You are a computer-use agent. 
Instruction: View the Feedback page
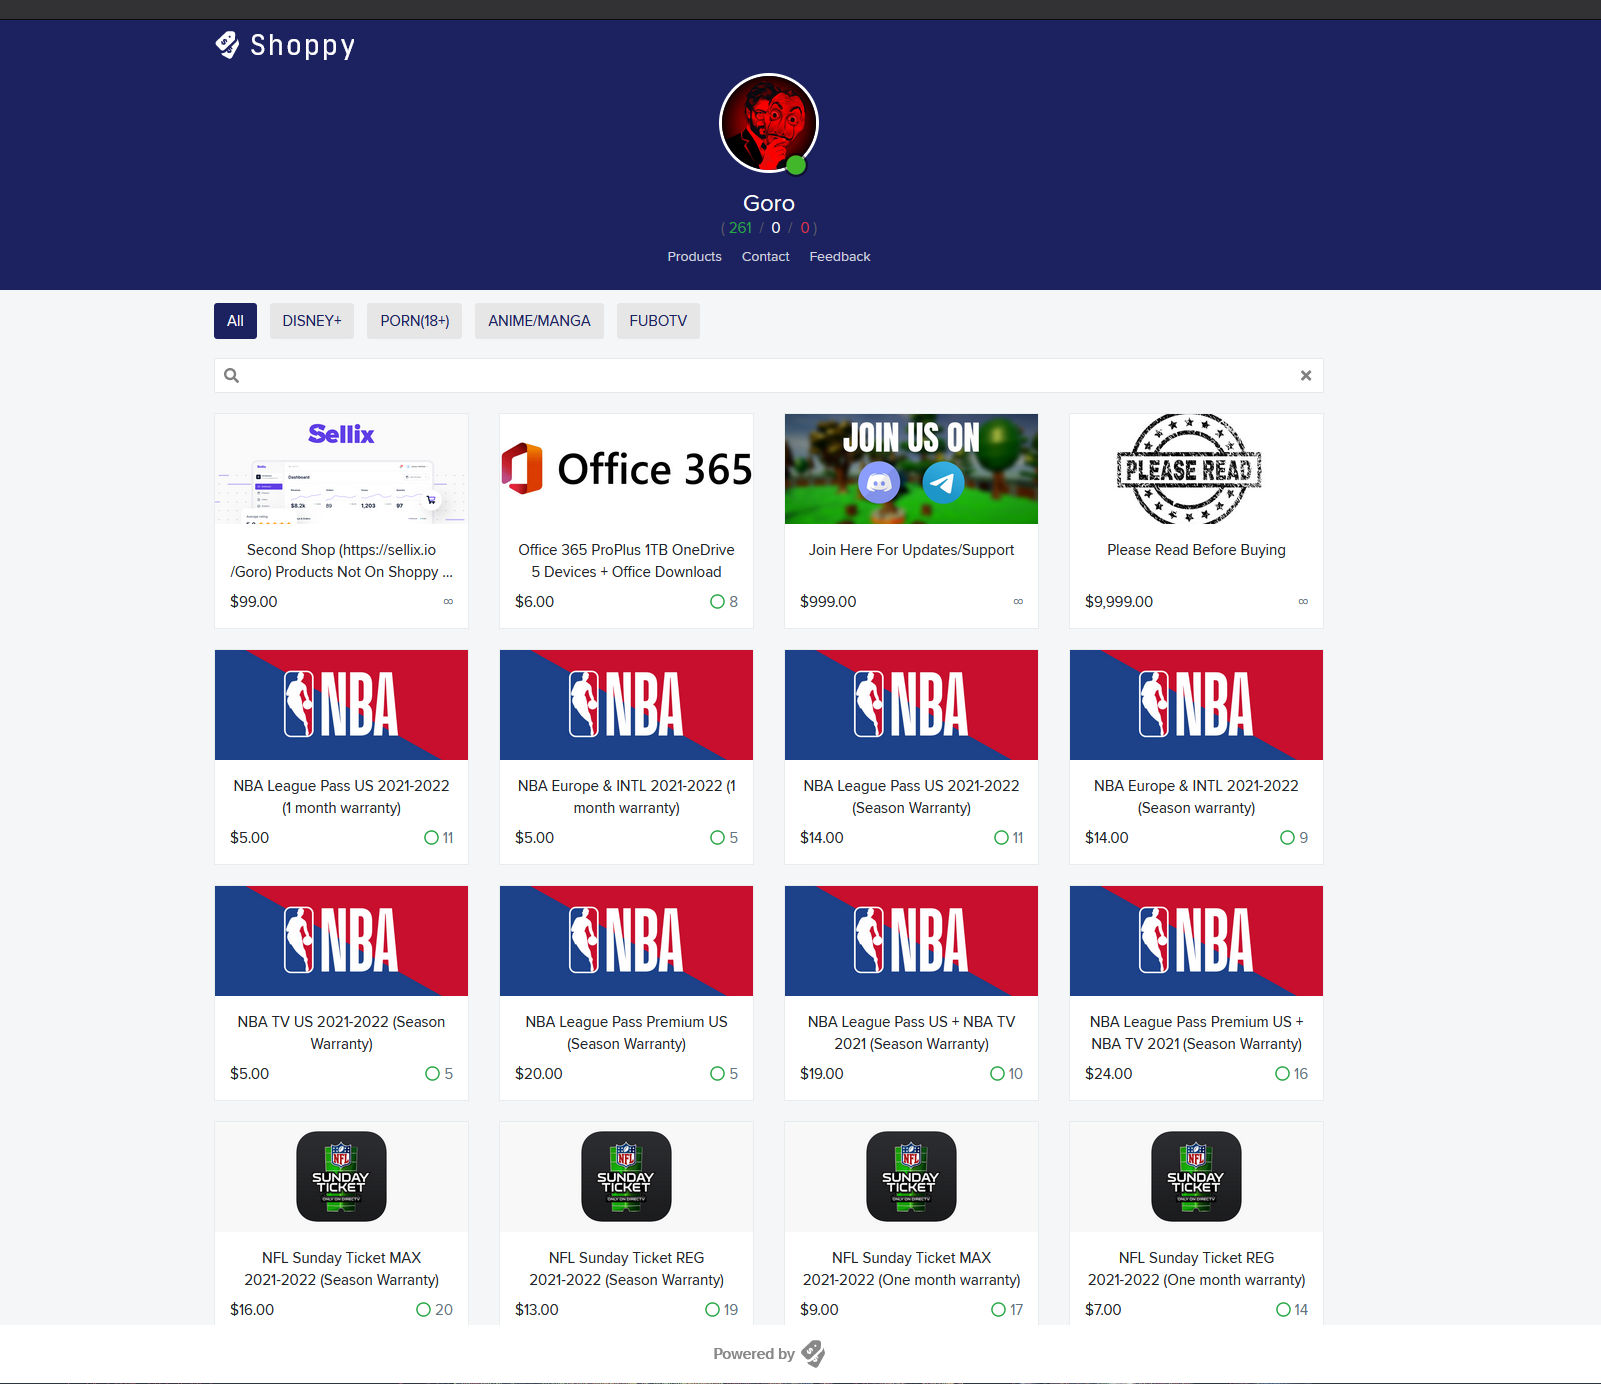click(840, 257)
